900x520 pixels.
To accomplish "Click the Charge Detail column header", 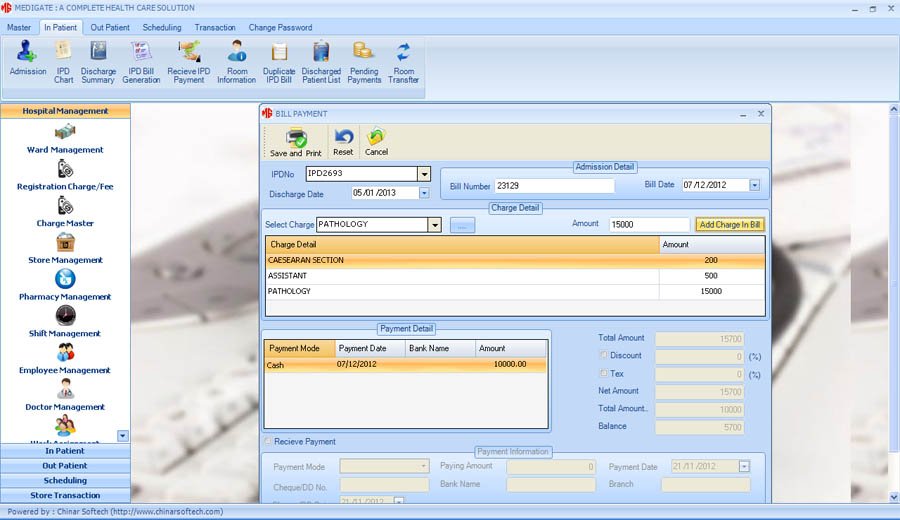I will click(x=463, y=245).
